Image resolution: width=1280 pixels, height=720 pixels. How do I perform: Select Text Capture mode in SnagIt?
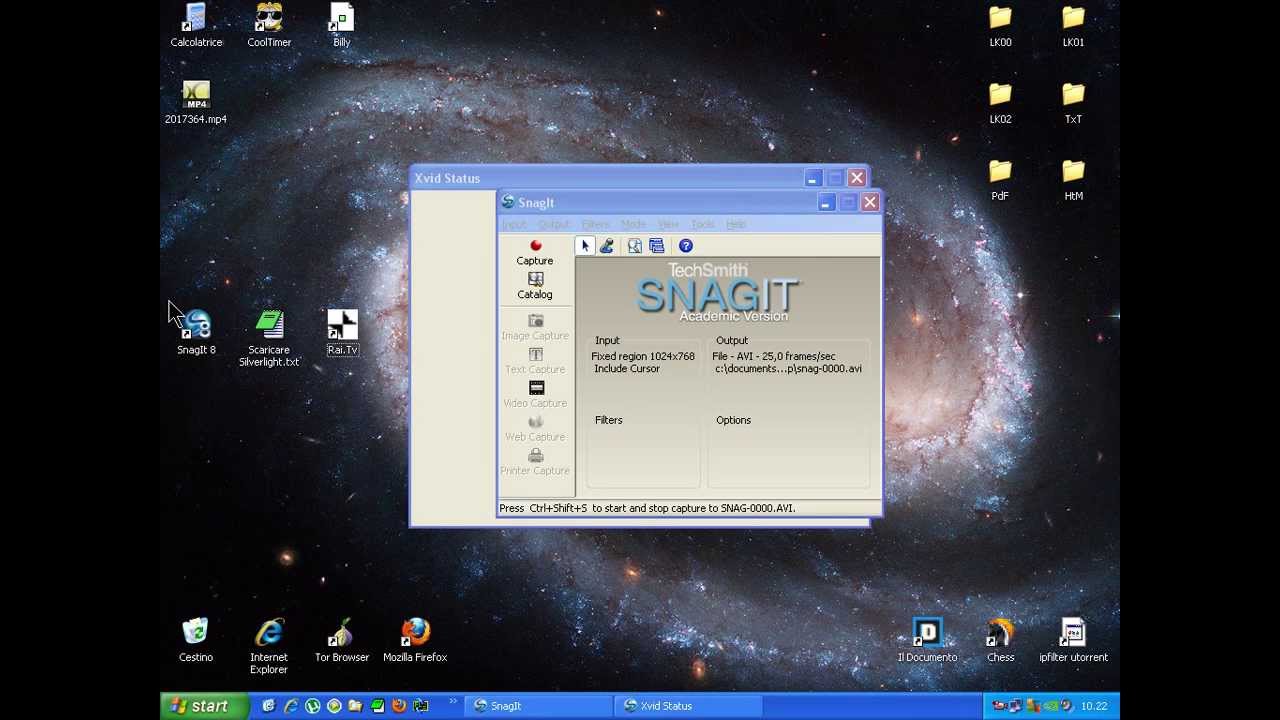(535, 361)
